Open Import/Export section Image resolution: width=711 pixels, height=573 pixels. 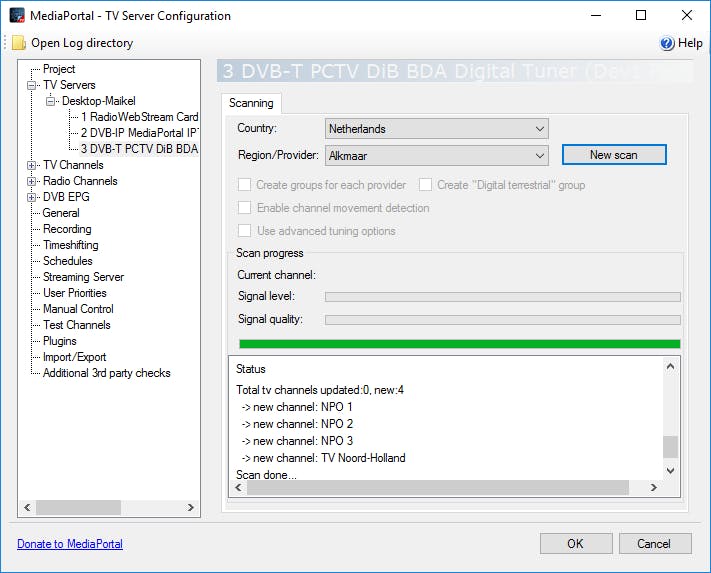74,357
